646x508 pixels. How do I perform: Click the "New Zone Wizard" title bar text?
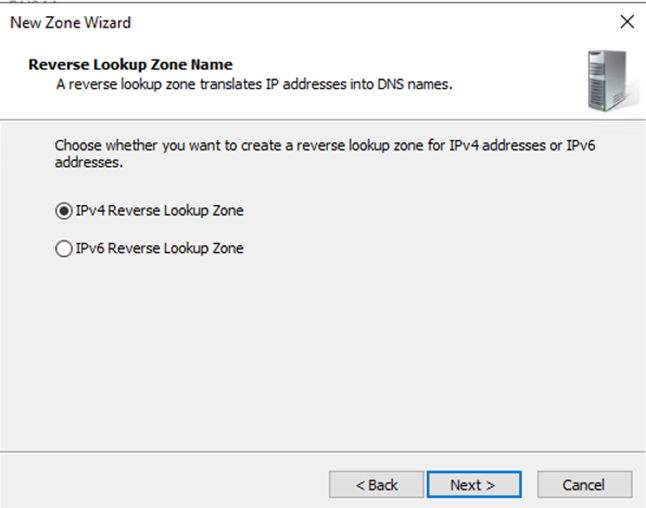coord(70,21)
